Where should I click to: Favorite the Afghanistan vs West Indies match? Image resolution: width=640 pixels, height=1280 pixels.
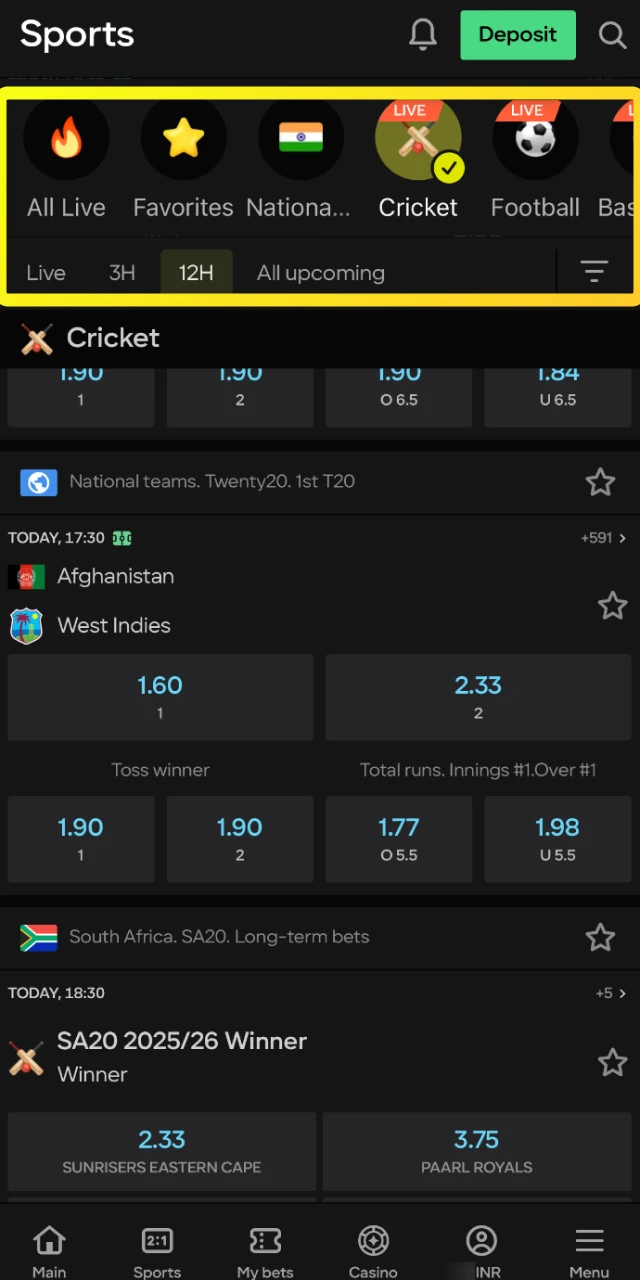[x=613, y=606]
